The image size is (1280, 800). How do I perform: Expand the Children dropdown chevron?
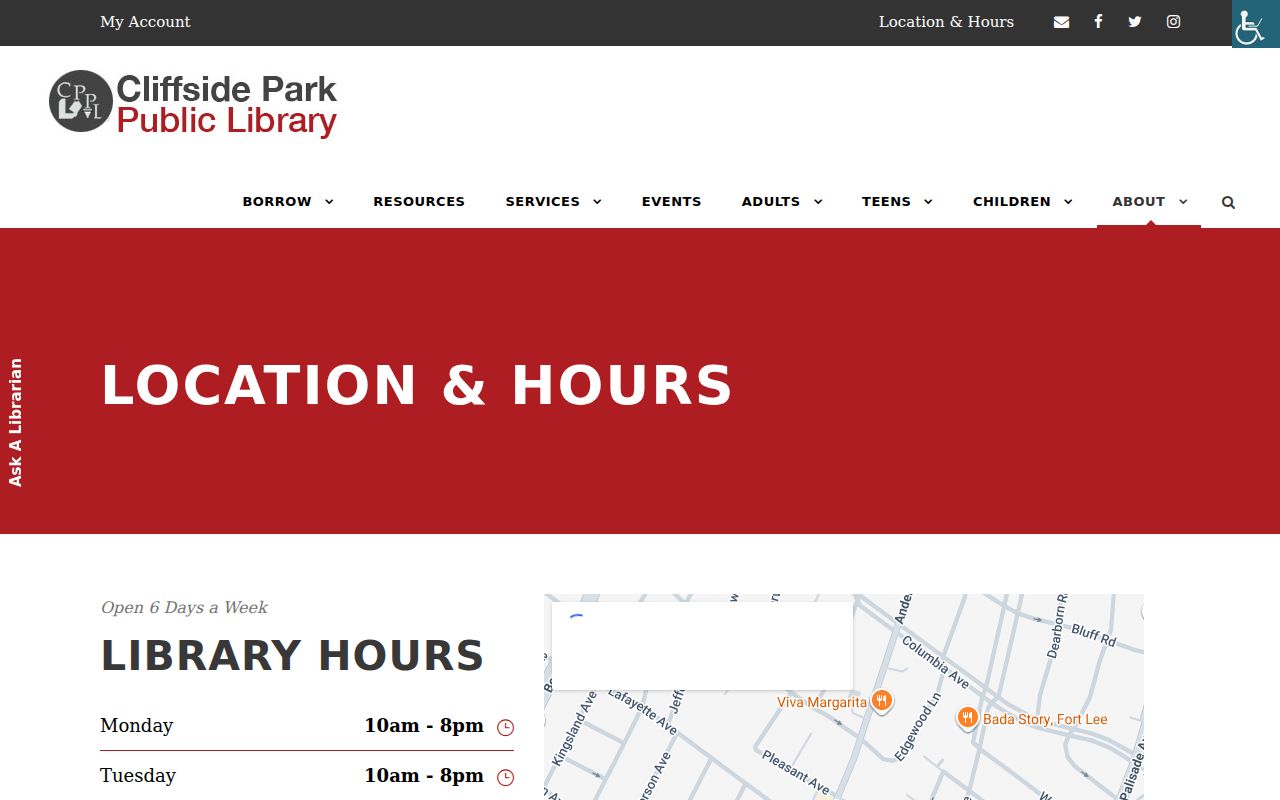pos(1068,202)
